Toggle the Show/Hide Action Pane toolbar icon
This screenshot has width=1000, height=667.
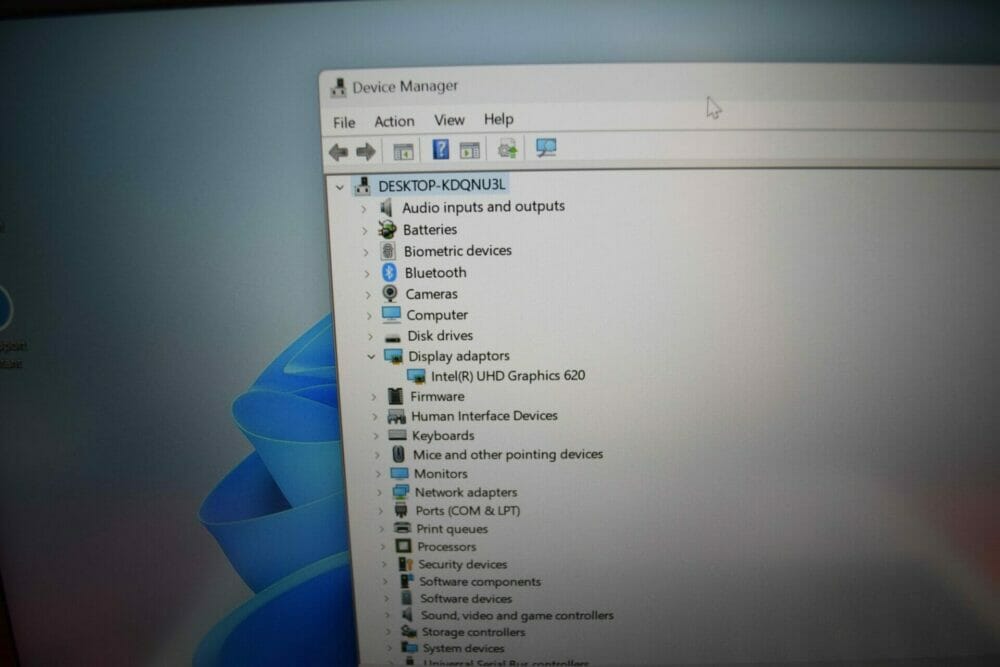(469, 150)
